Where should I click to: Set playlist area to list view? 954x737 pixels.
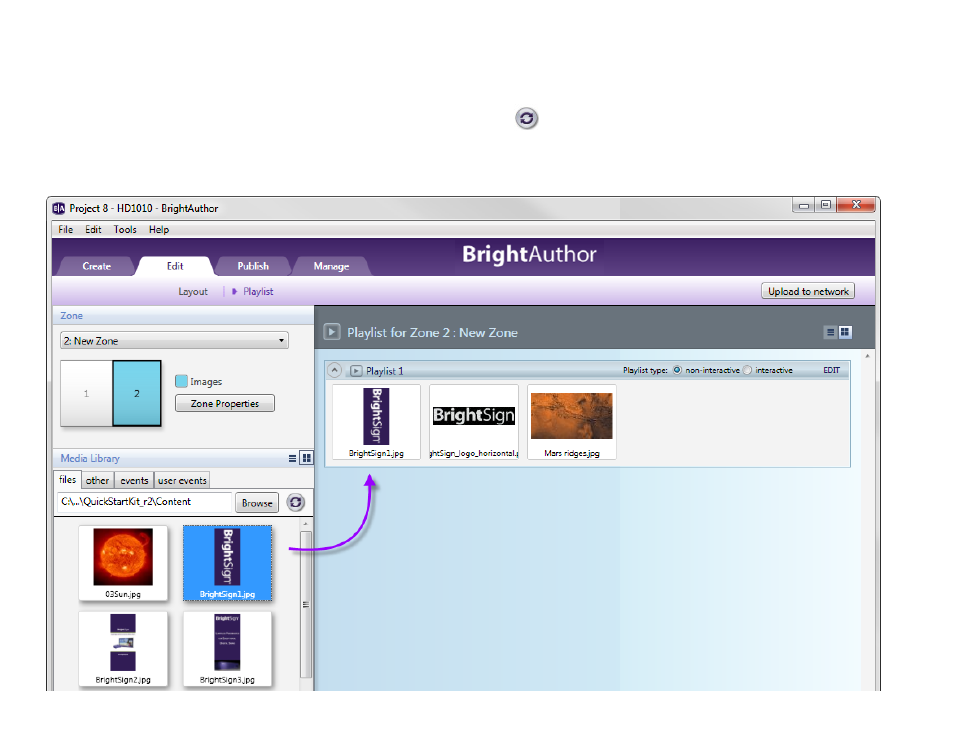[x=830, y=332]
